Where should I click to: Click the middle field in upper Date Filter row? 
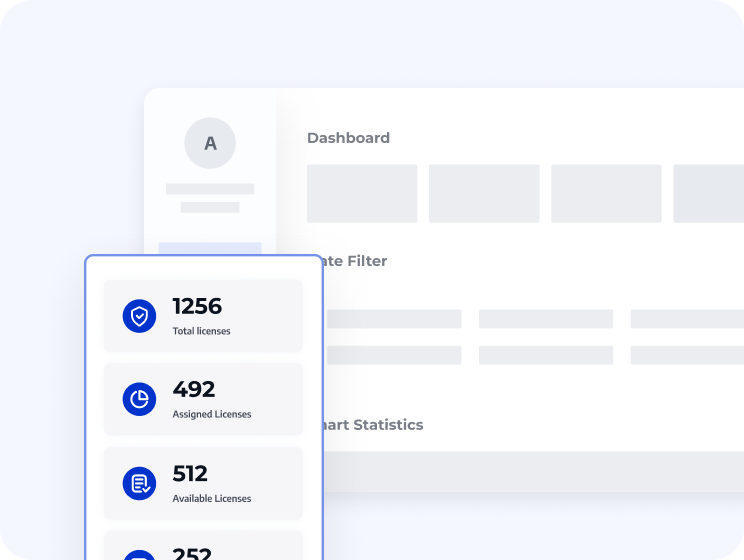(545, 319)
